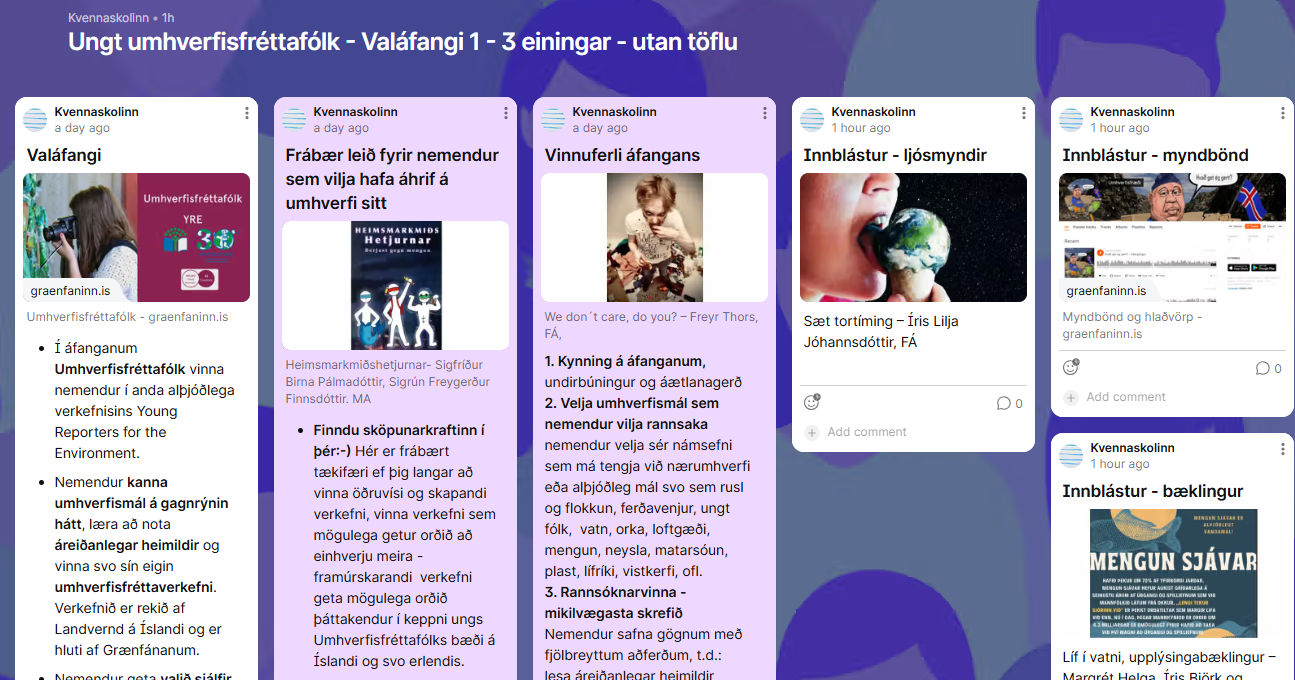Screen dimensions: 1295x680
Task: Open three-dot menu on Innblástur - myndbönd post
Action: point(1283,113)
